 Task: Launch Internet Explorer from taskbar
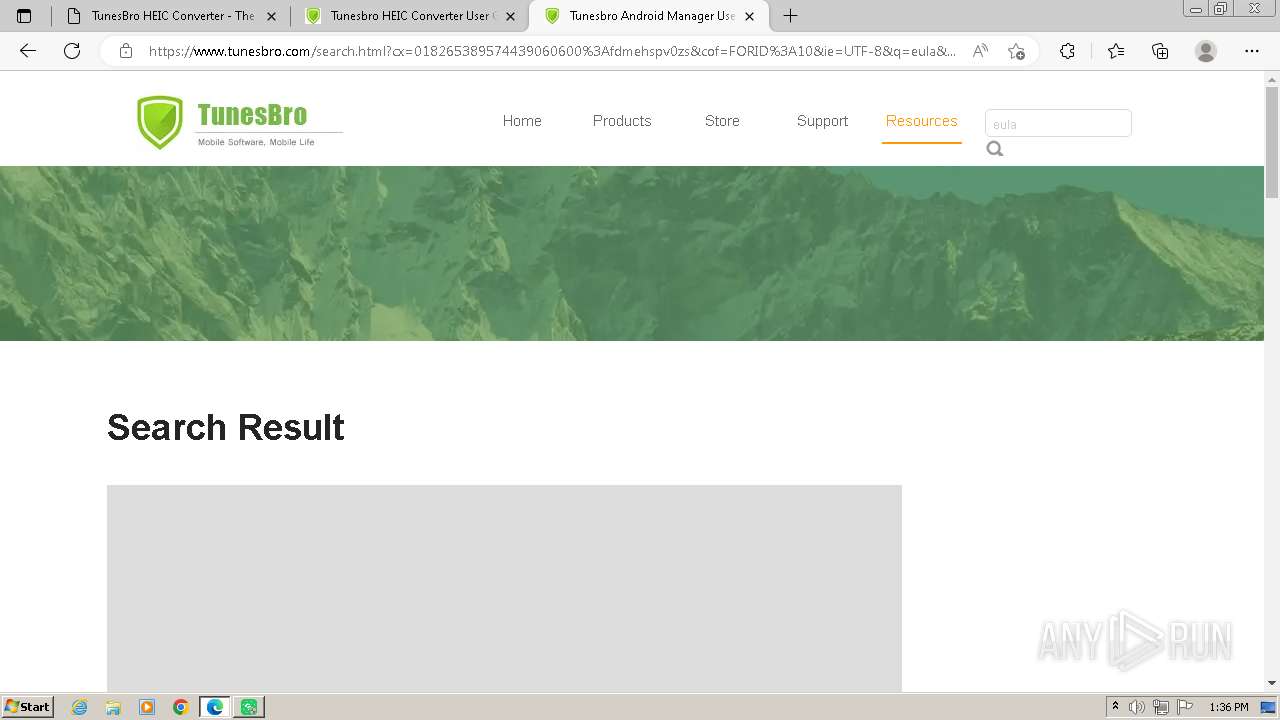point(80,707)
